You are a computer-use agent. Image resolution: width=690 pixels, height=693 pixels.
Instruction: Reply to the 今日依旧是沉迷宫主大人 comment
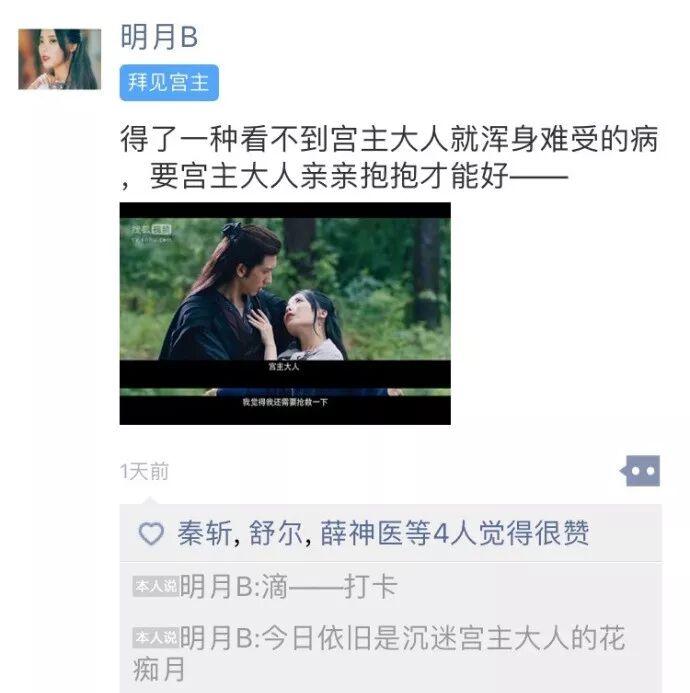coord(379,655)
